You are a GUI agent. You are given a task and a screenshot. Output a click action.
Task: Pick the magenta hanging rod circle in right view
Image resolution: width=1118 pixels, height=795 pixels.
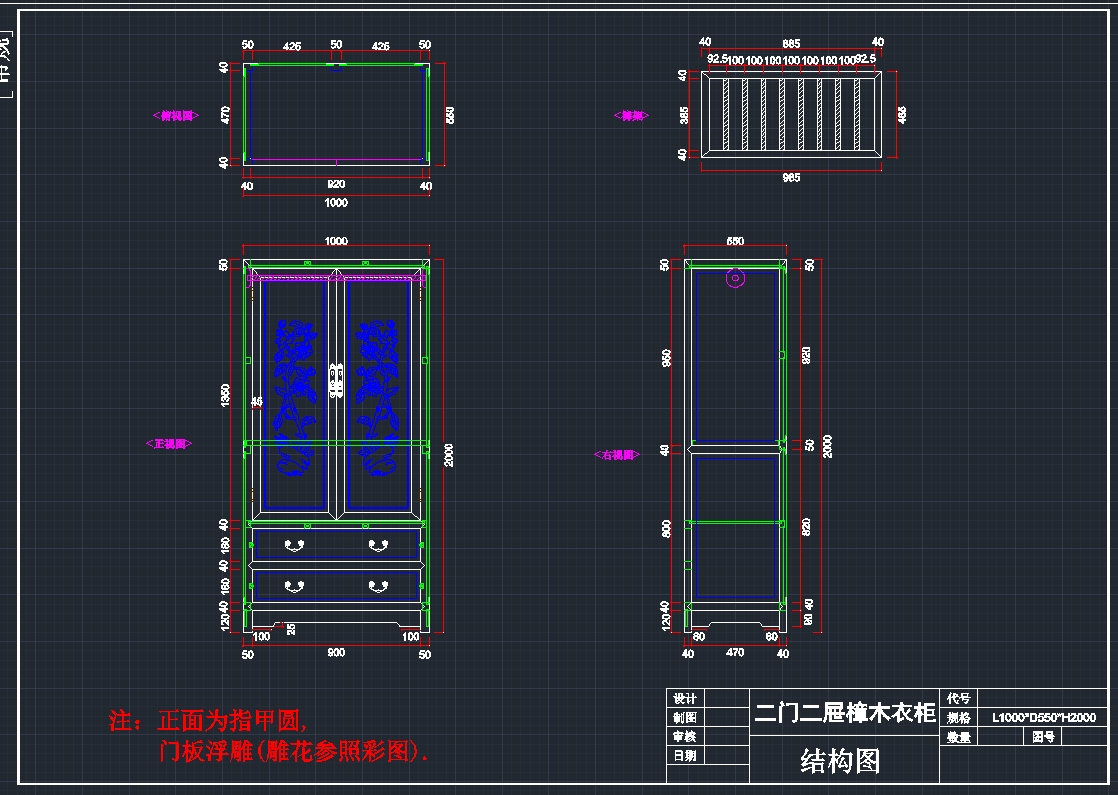(735, 278)
